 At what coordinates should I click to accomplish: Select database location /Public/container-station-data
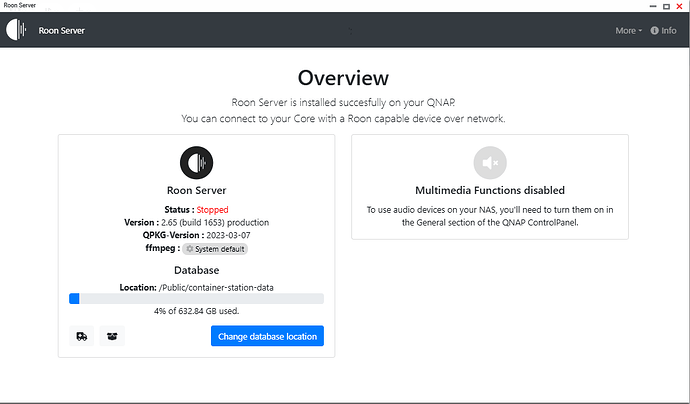[216, 287]
